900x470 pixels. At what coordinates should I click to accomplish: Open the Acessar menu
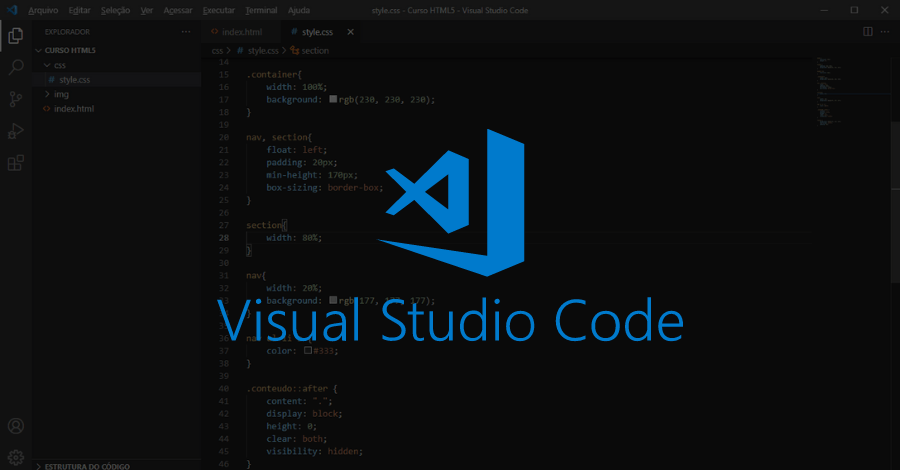pos(177,10)
